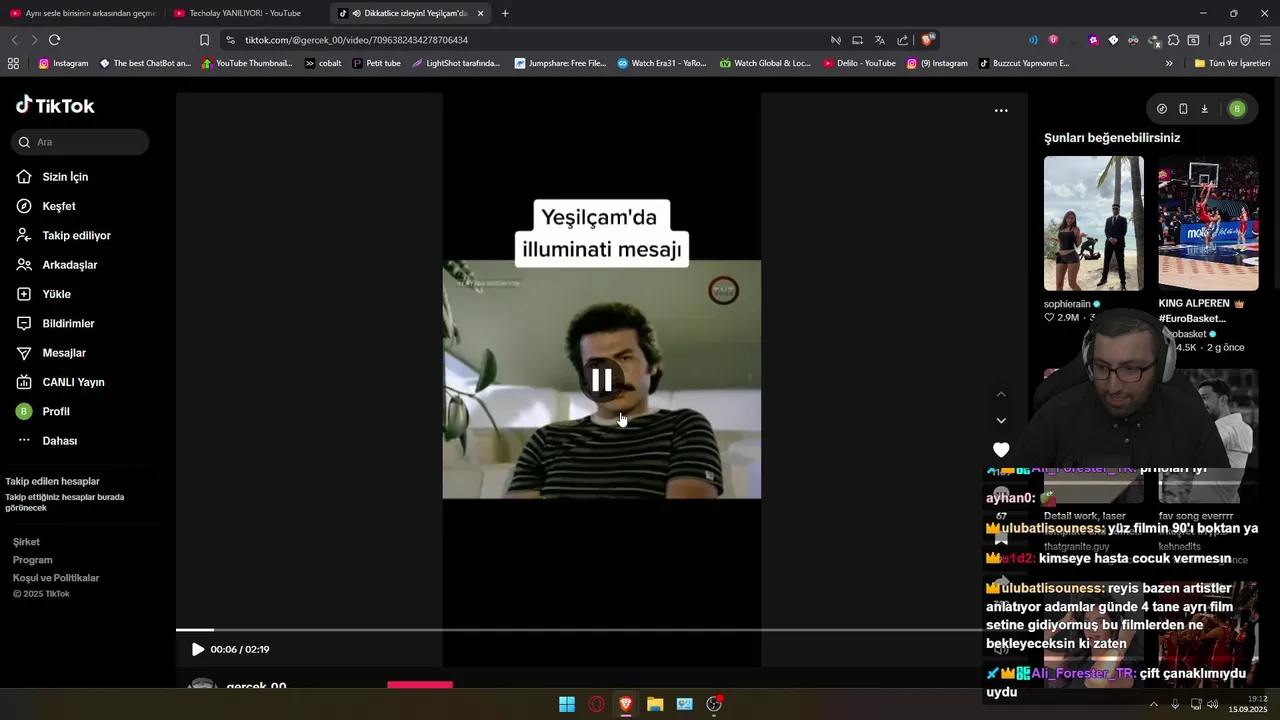
Task: Click the translate page icon
Action: [880, 40]
